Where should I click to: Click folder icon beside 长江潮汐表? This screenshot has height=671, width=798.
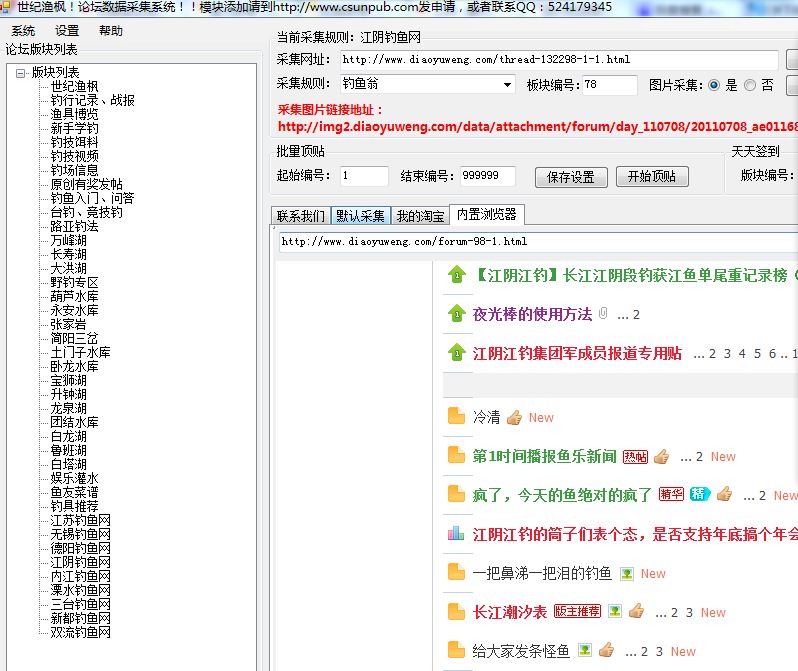(x=457, y=611)
